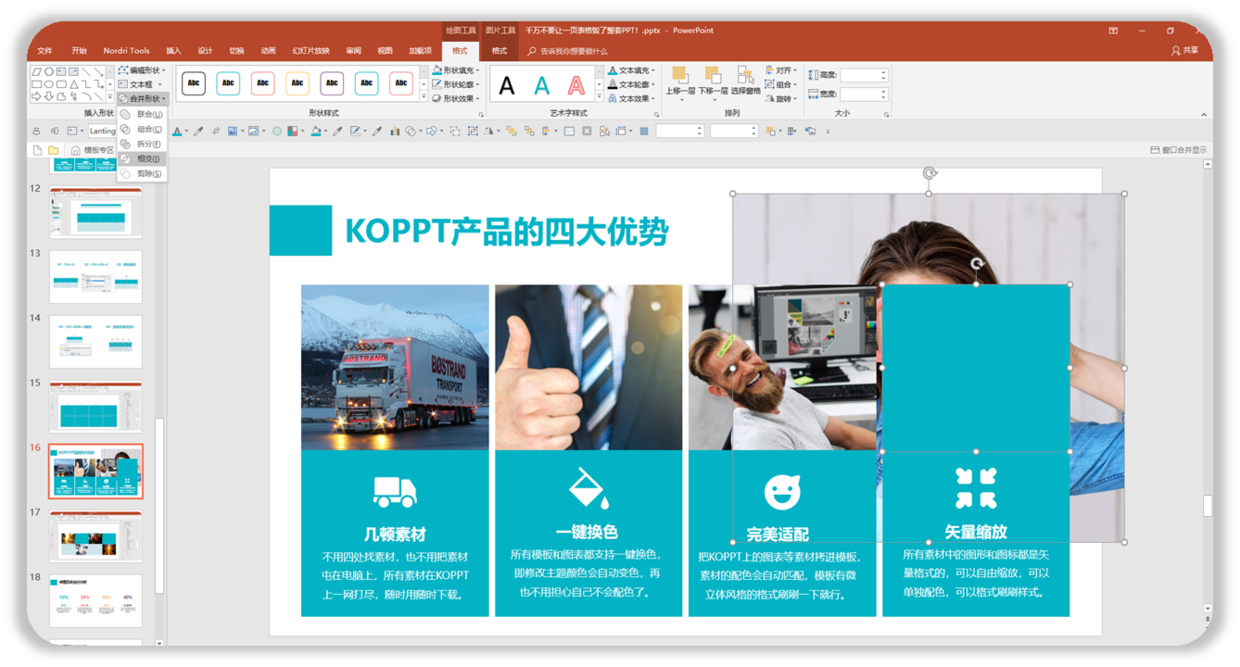Click paint bucket icon above 一键换色
The image size is (1240, 667).
(588, 488)
